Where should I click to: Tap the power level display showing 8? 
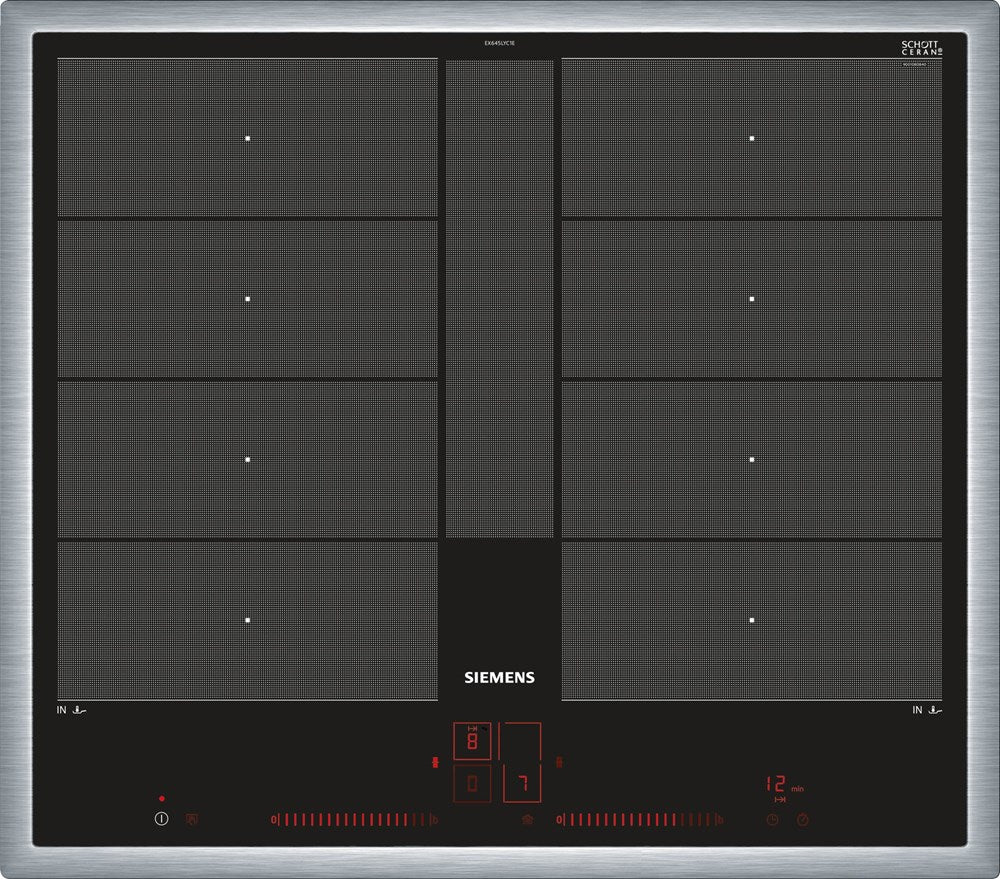point(472,740)
